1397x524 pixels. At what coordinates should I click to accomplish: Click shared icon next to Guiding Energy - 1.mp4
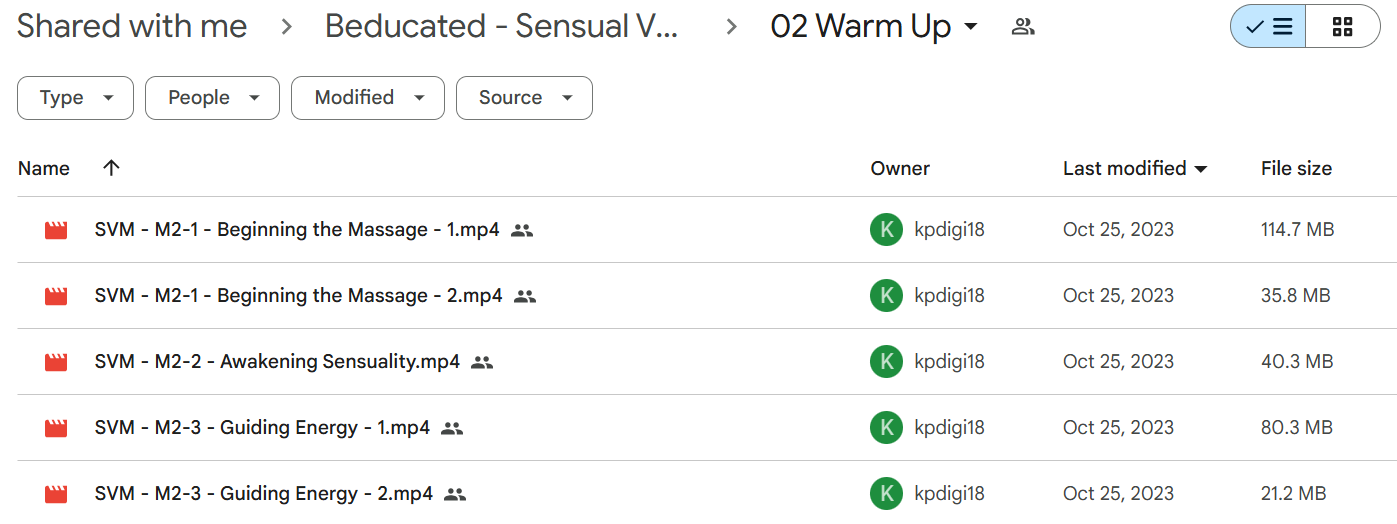coord(452,428)
